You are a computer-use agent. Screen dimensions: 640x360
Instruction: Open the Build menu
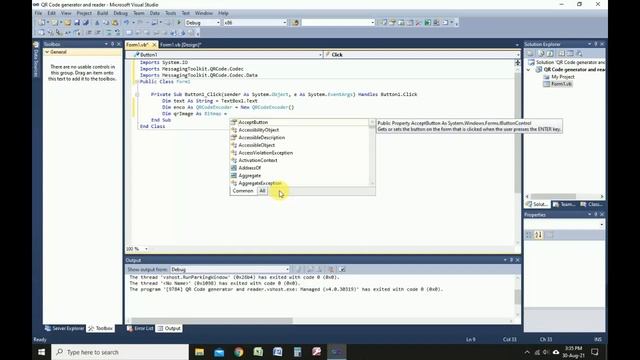(x=102, y=13)
